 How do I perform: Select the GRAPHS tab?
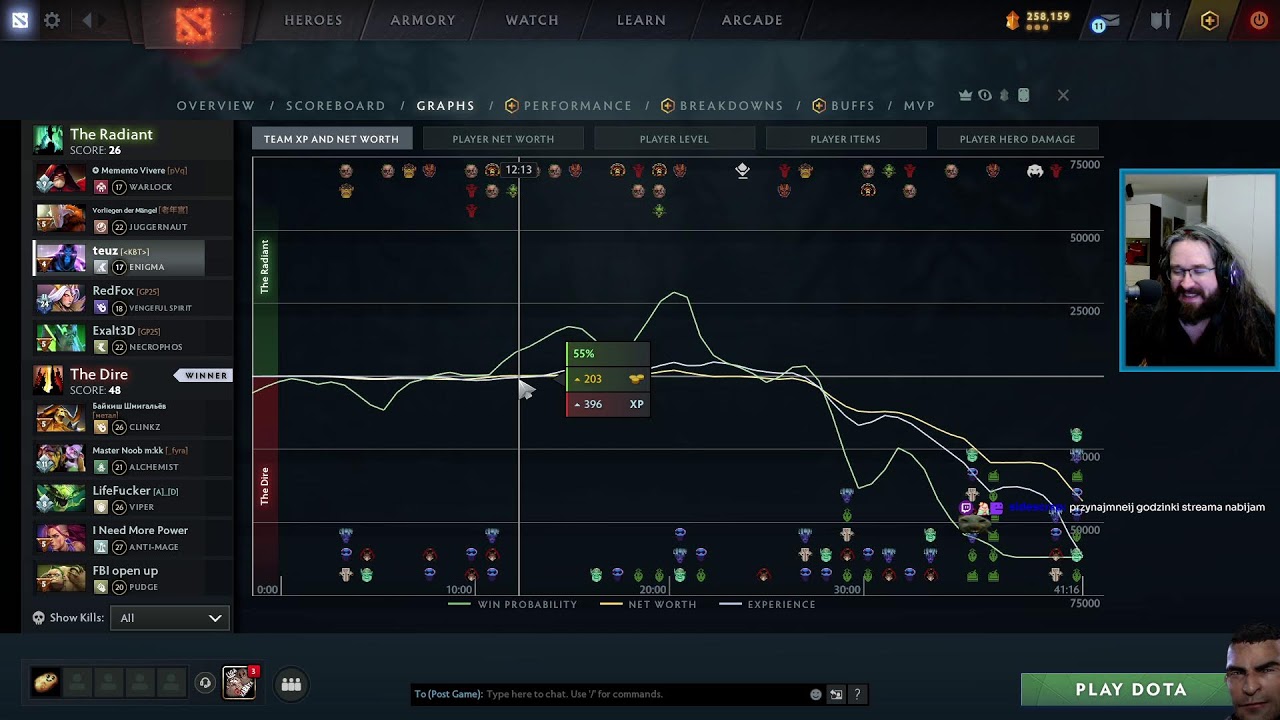(x=446, y=105)
